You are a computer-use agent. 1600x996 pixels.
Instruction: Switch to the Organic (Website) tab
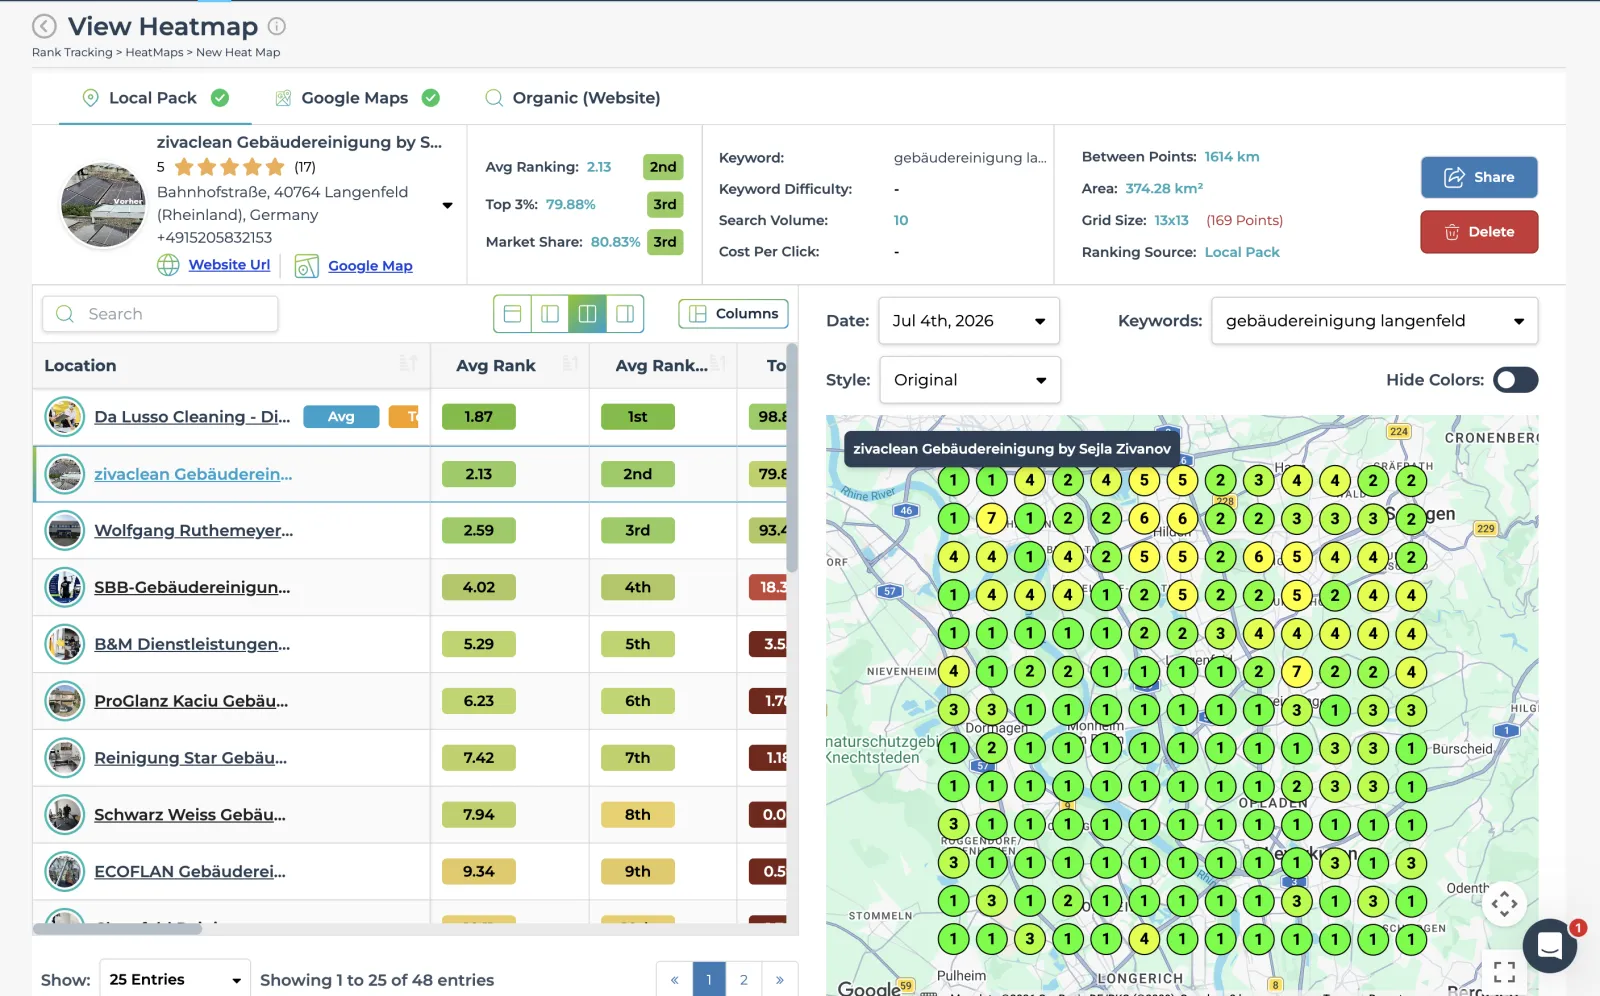[573, 98]
